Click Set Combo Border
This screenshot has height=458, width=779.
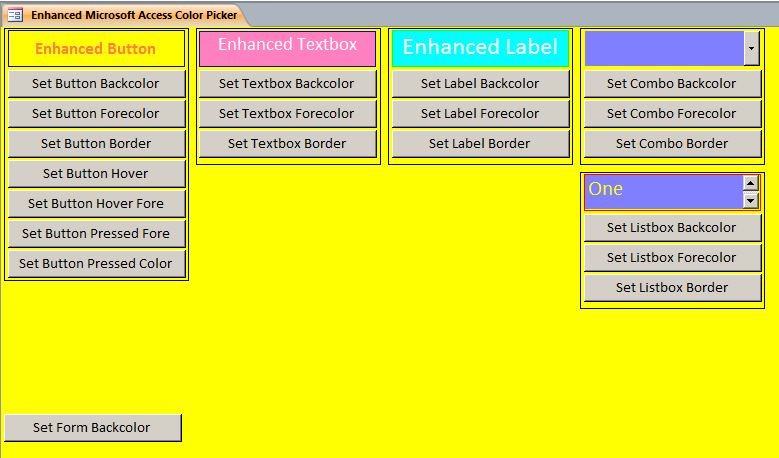click(673, 144)
